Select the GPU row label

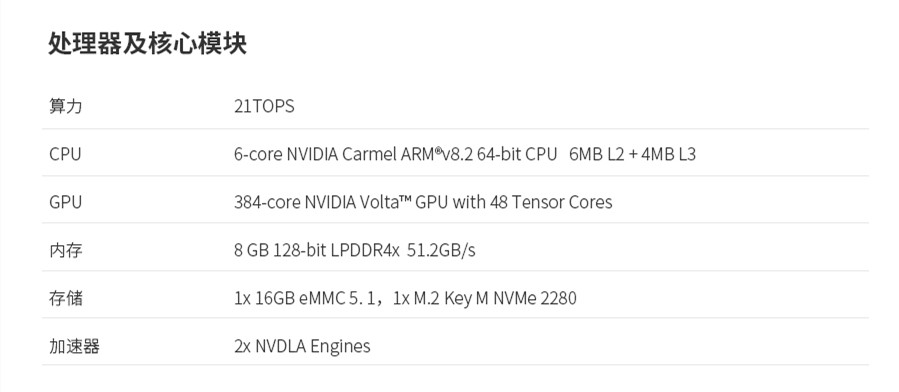(x=65, y=202)
